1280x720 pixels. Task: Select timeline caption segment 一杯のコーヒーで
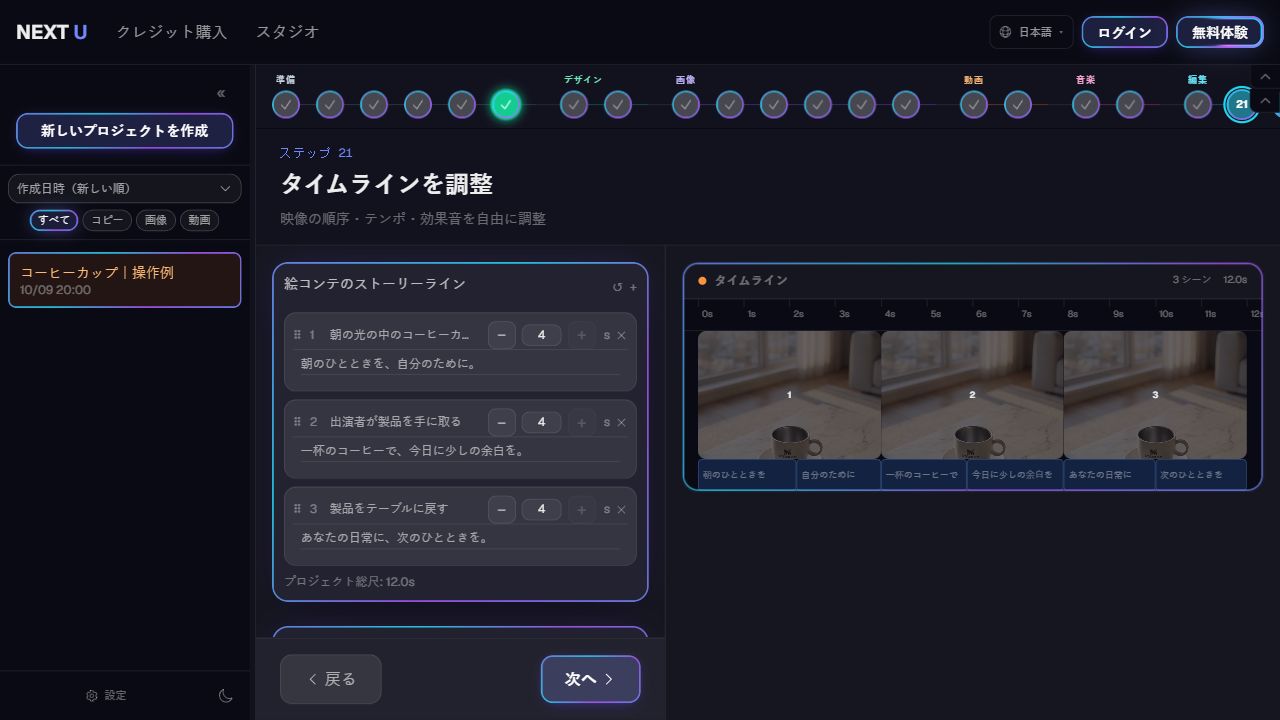923,475
